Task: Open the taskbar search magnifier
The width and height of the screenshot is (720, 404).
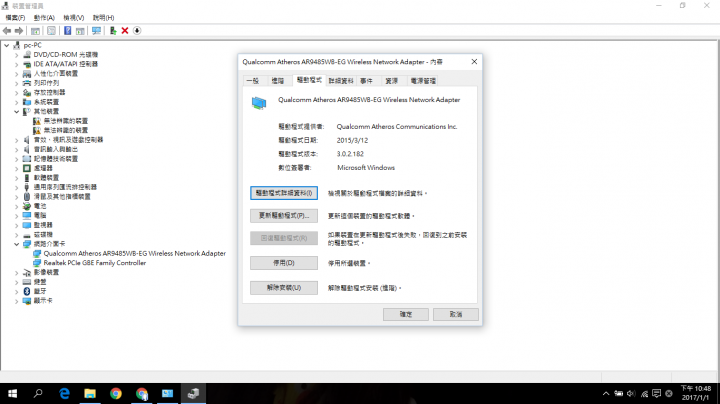Action: (x=38, y=393)
